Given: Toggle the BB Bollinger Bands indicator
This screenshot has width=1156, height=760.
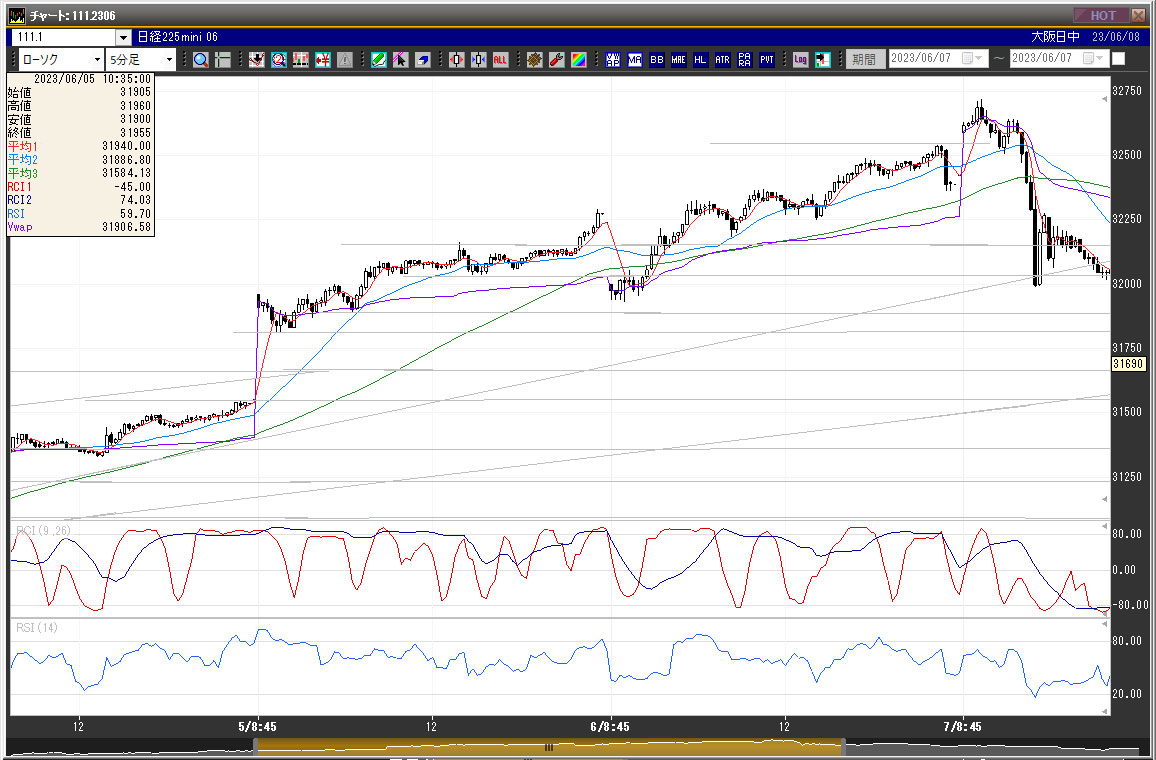Looking at the screenshot, I should [657, 60].
